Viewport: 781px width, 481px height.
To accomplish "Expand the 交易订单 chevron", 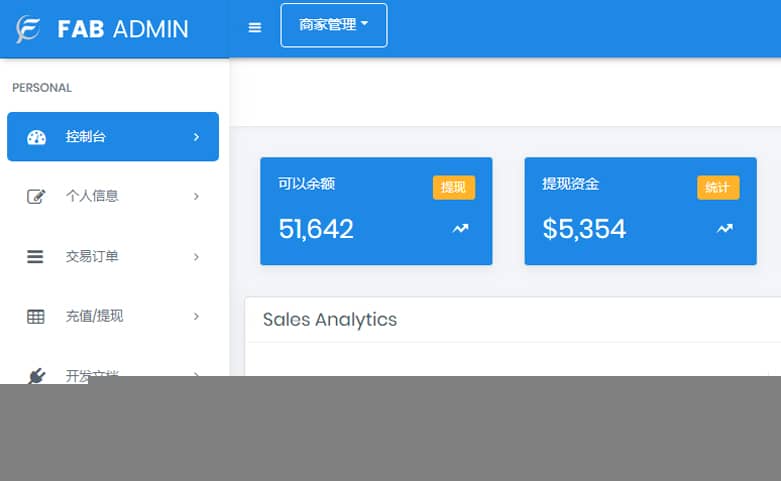I will [x=196, y=256].
